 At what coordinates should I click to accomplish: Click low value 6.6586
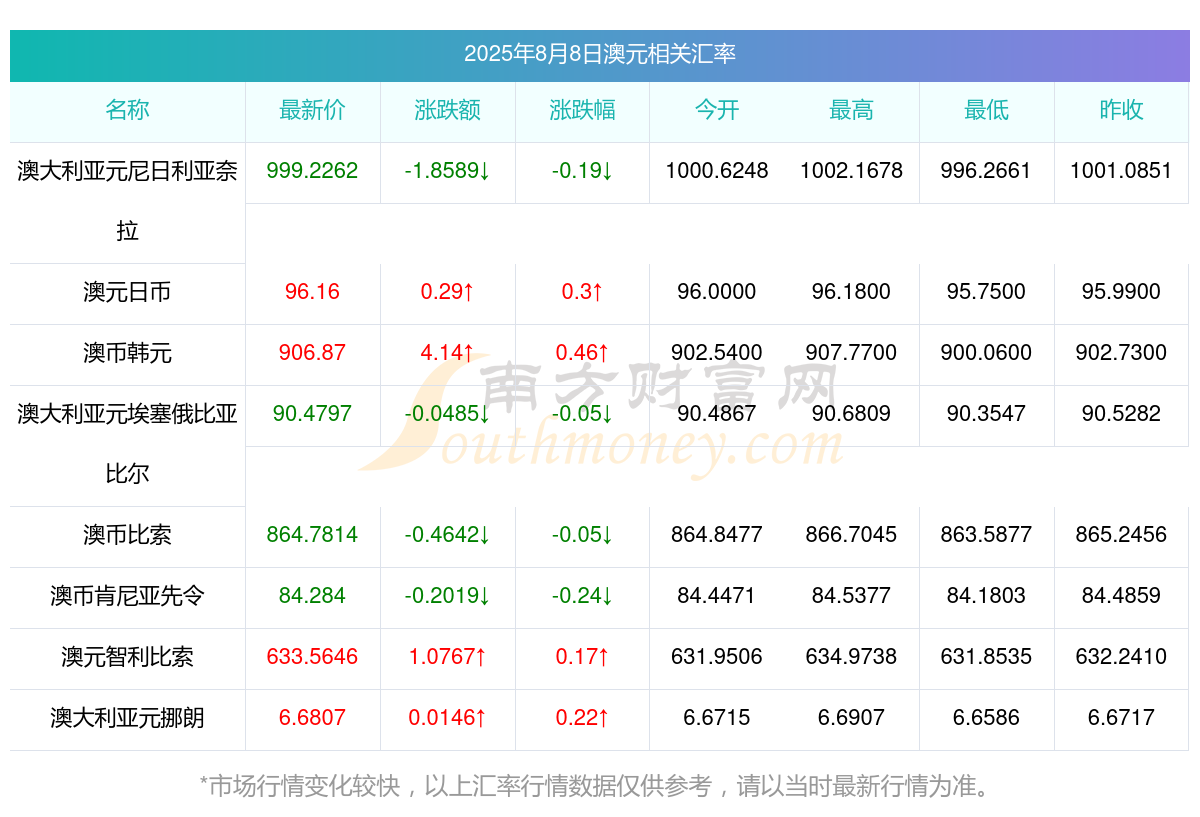(x=986, y=718)
